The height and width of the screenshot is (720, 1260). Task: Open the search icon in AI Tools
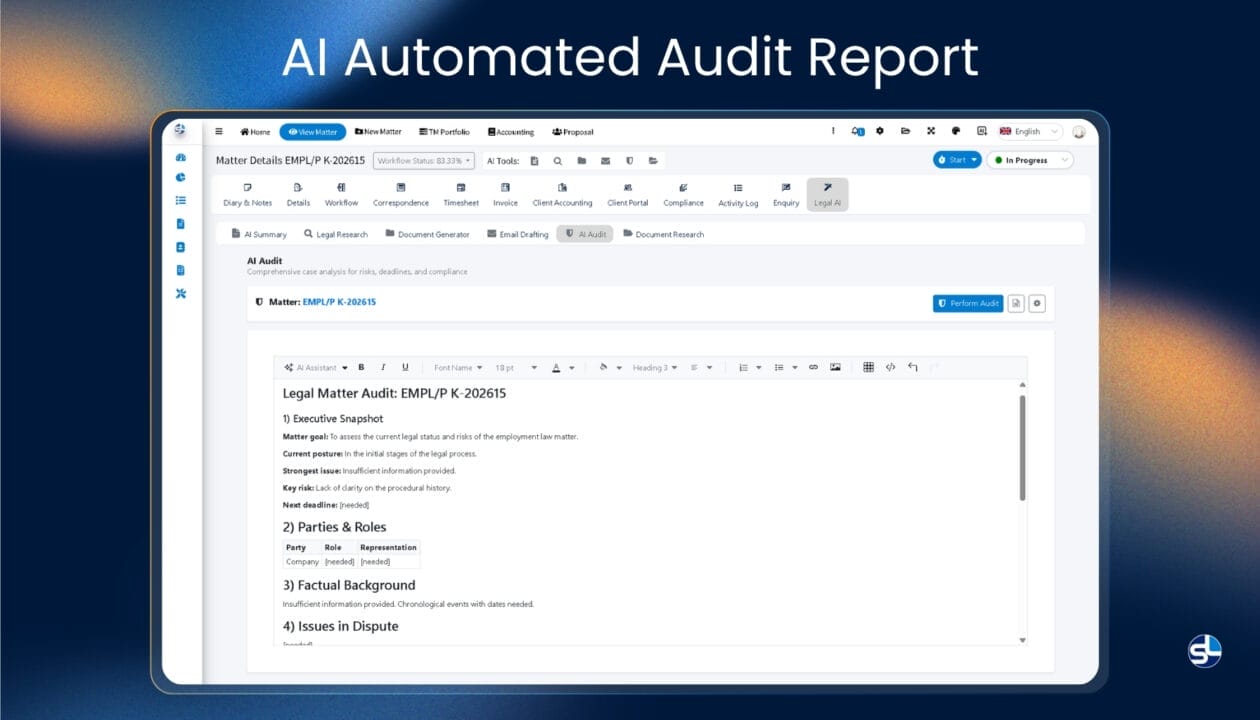[558, 160]
